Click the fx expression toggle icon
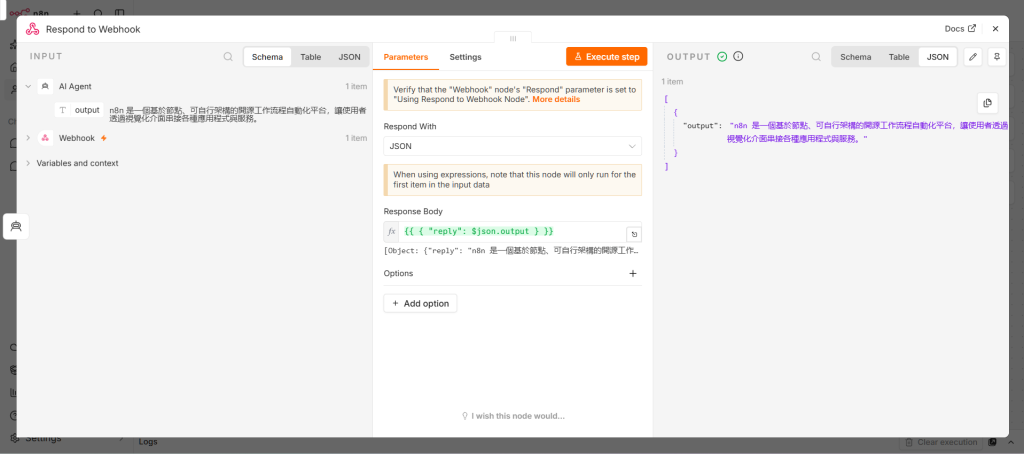 coord(392,232)
